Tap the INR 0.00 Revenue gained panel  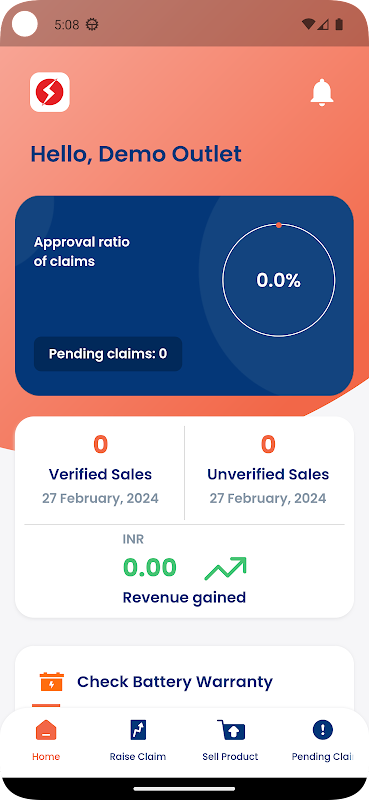click(x=184, y=569)
